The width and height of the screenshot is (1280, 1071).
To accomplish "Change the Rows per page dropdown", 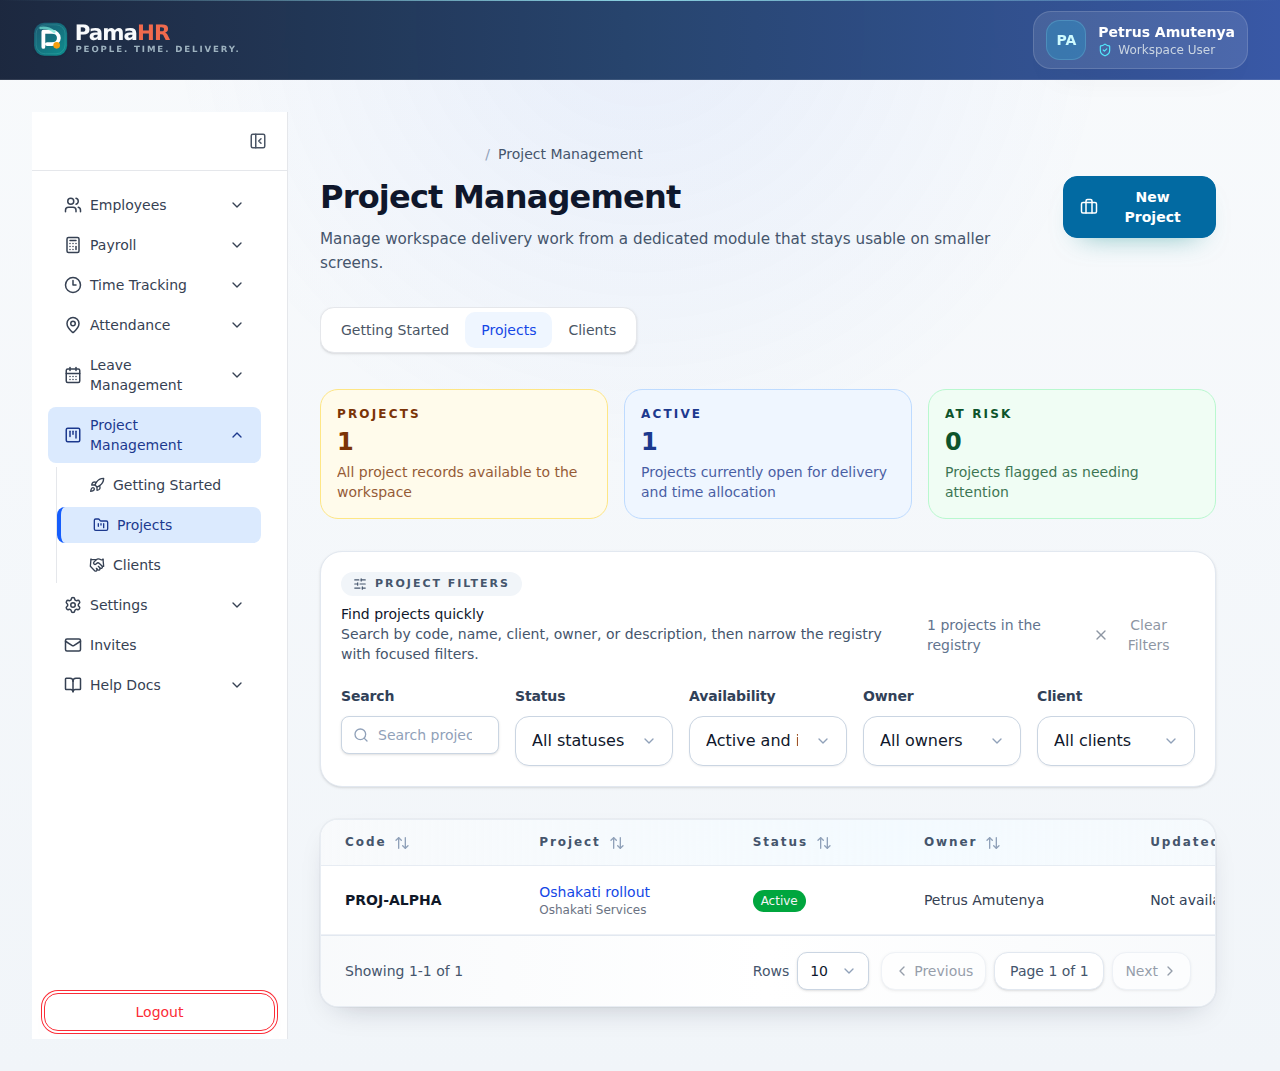I will [x=833, y=971].
